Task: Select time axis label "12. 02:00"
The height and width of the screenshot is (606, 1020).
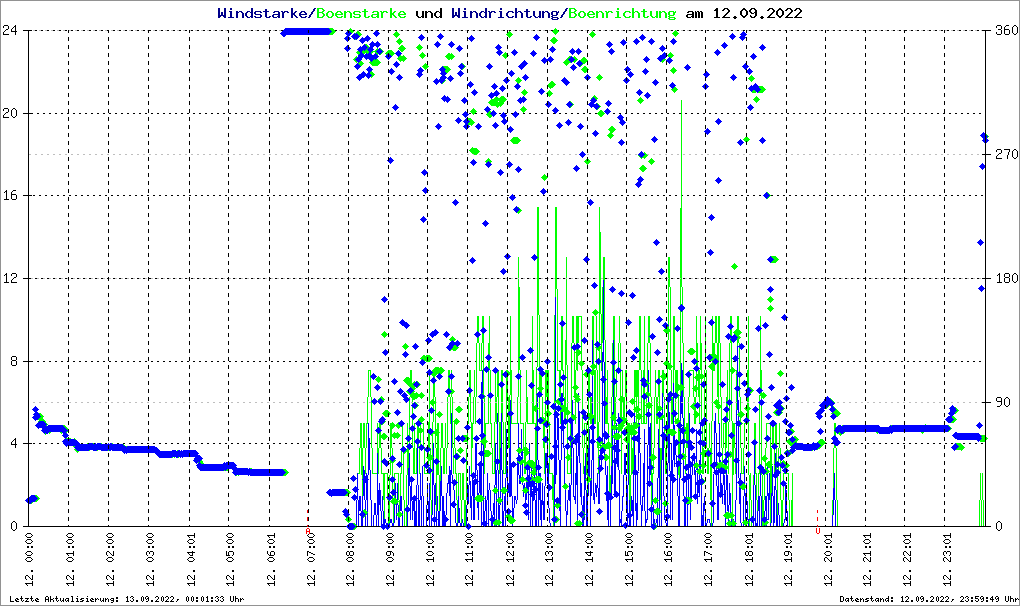Action: pos(109,559)
